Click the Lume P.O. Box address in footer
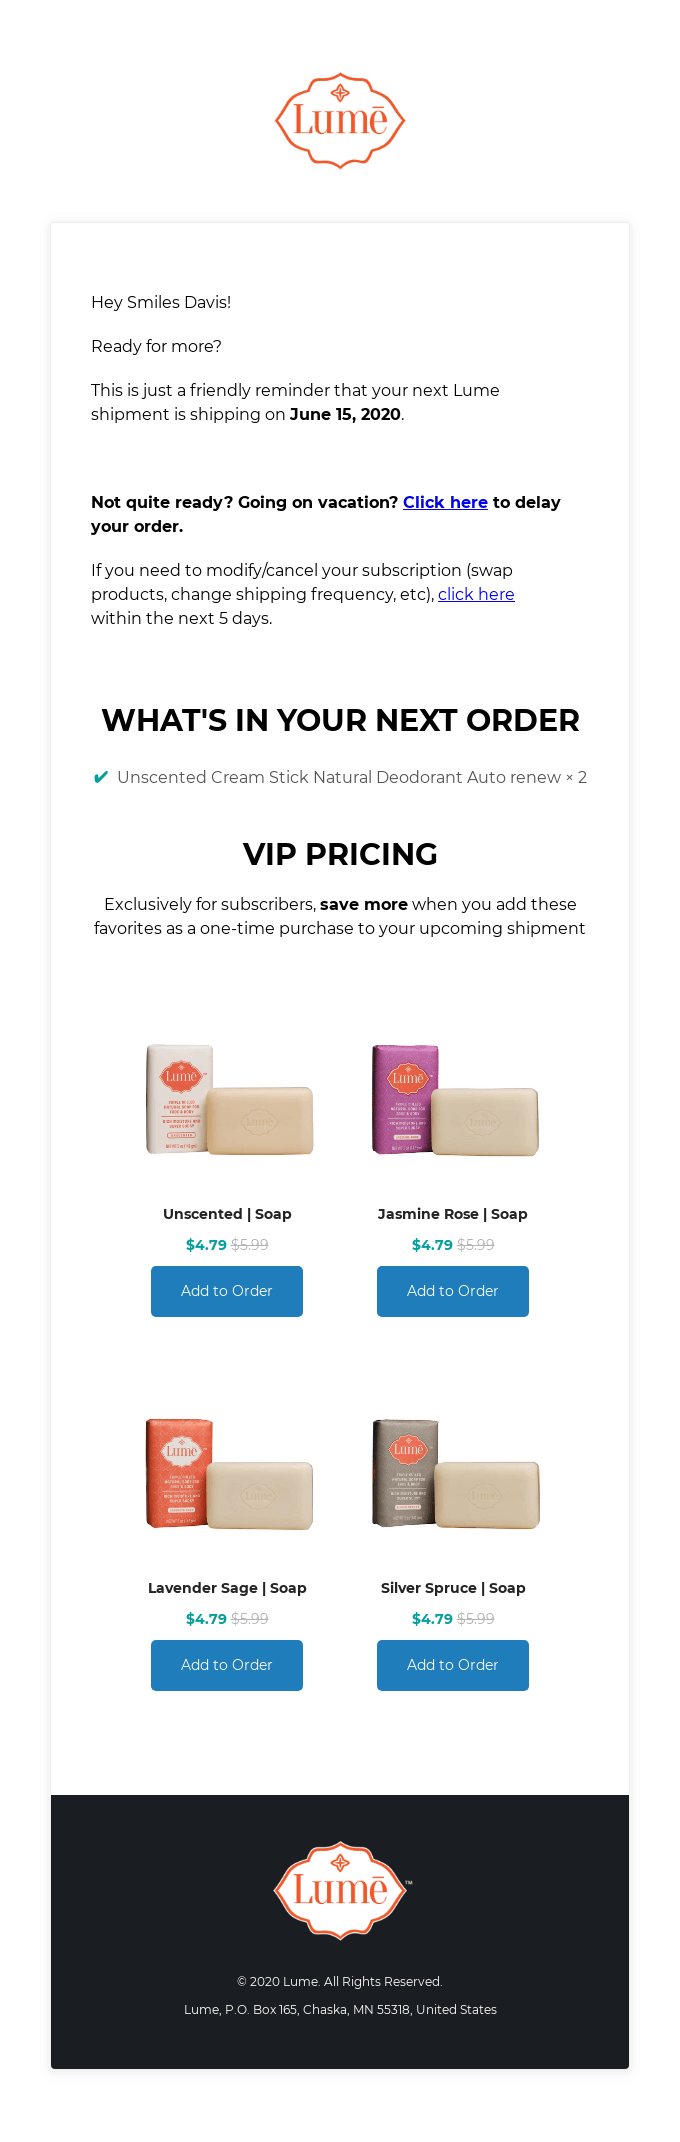 pyautogui.click(x=340, y=2009)
